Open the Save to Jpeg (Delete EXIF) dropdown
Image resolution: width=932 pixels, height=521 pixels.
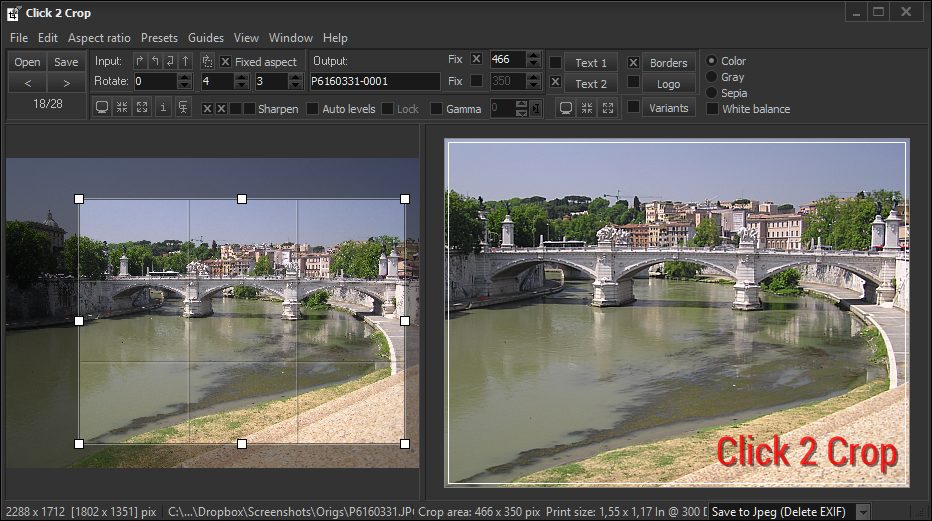tap(863, 511)
